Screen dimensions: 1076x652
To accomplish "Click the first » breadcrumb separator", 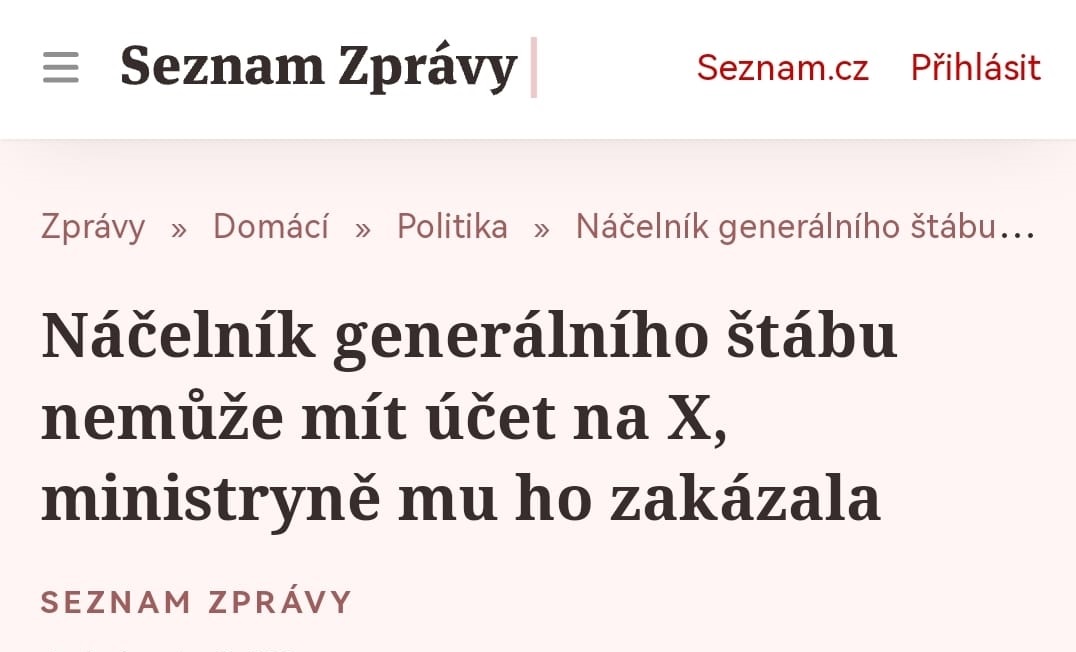I will (x=178, y=229).
